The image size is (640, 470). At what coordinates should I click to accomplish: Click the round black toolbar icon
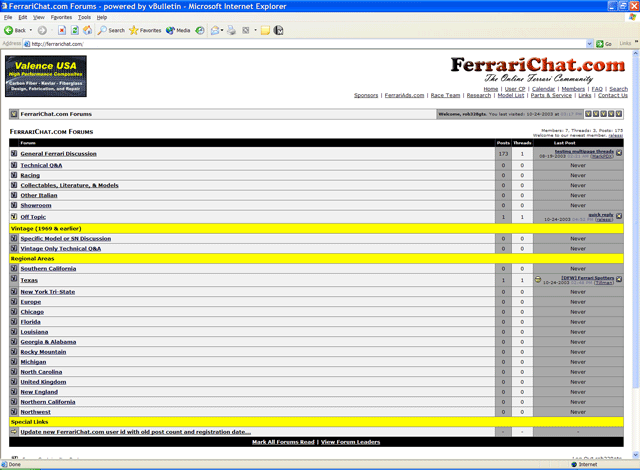click(x=278, y=31)
